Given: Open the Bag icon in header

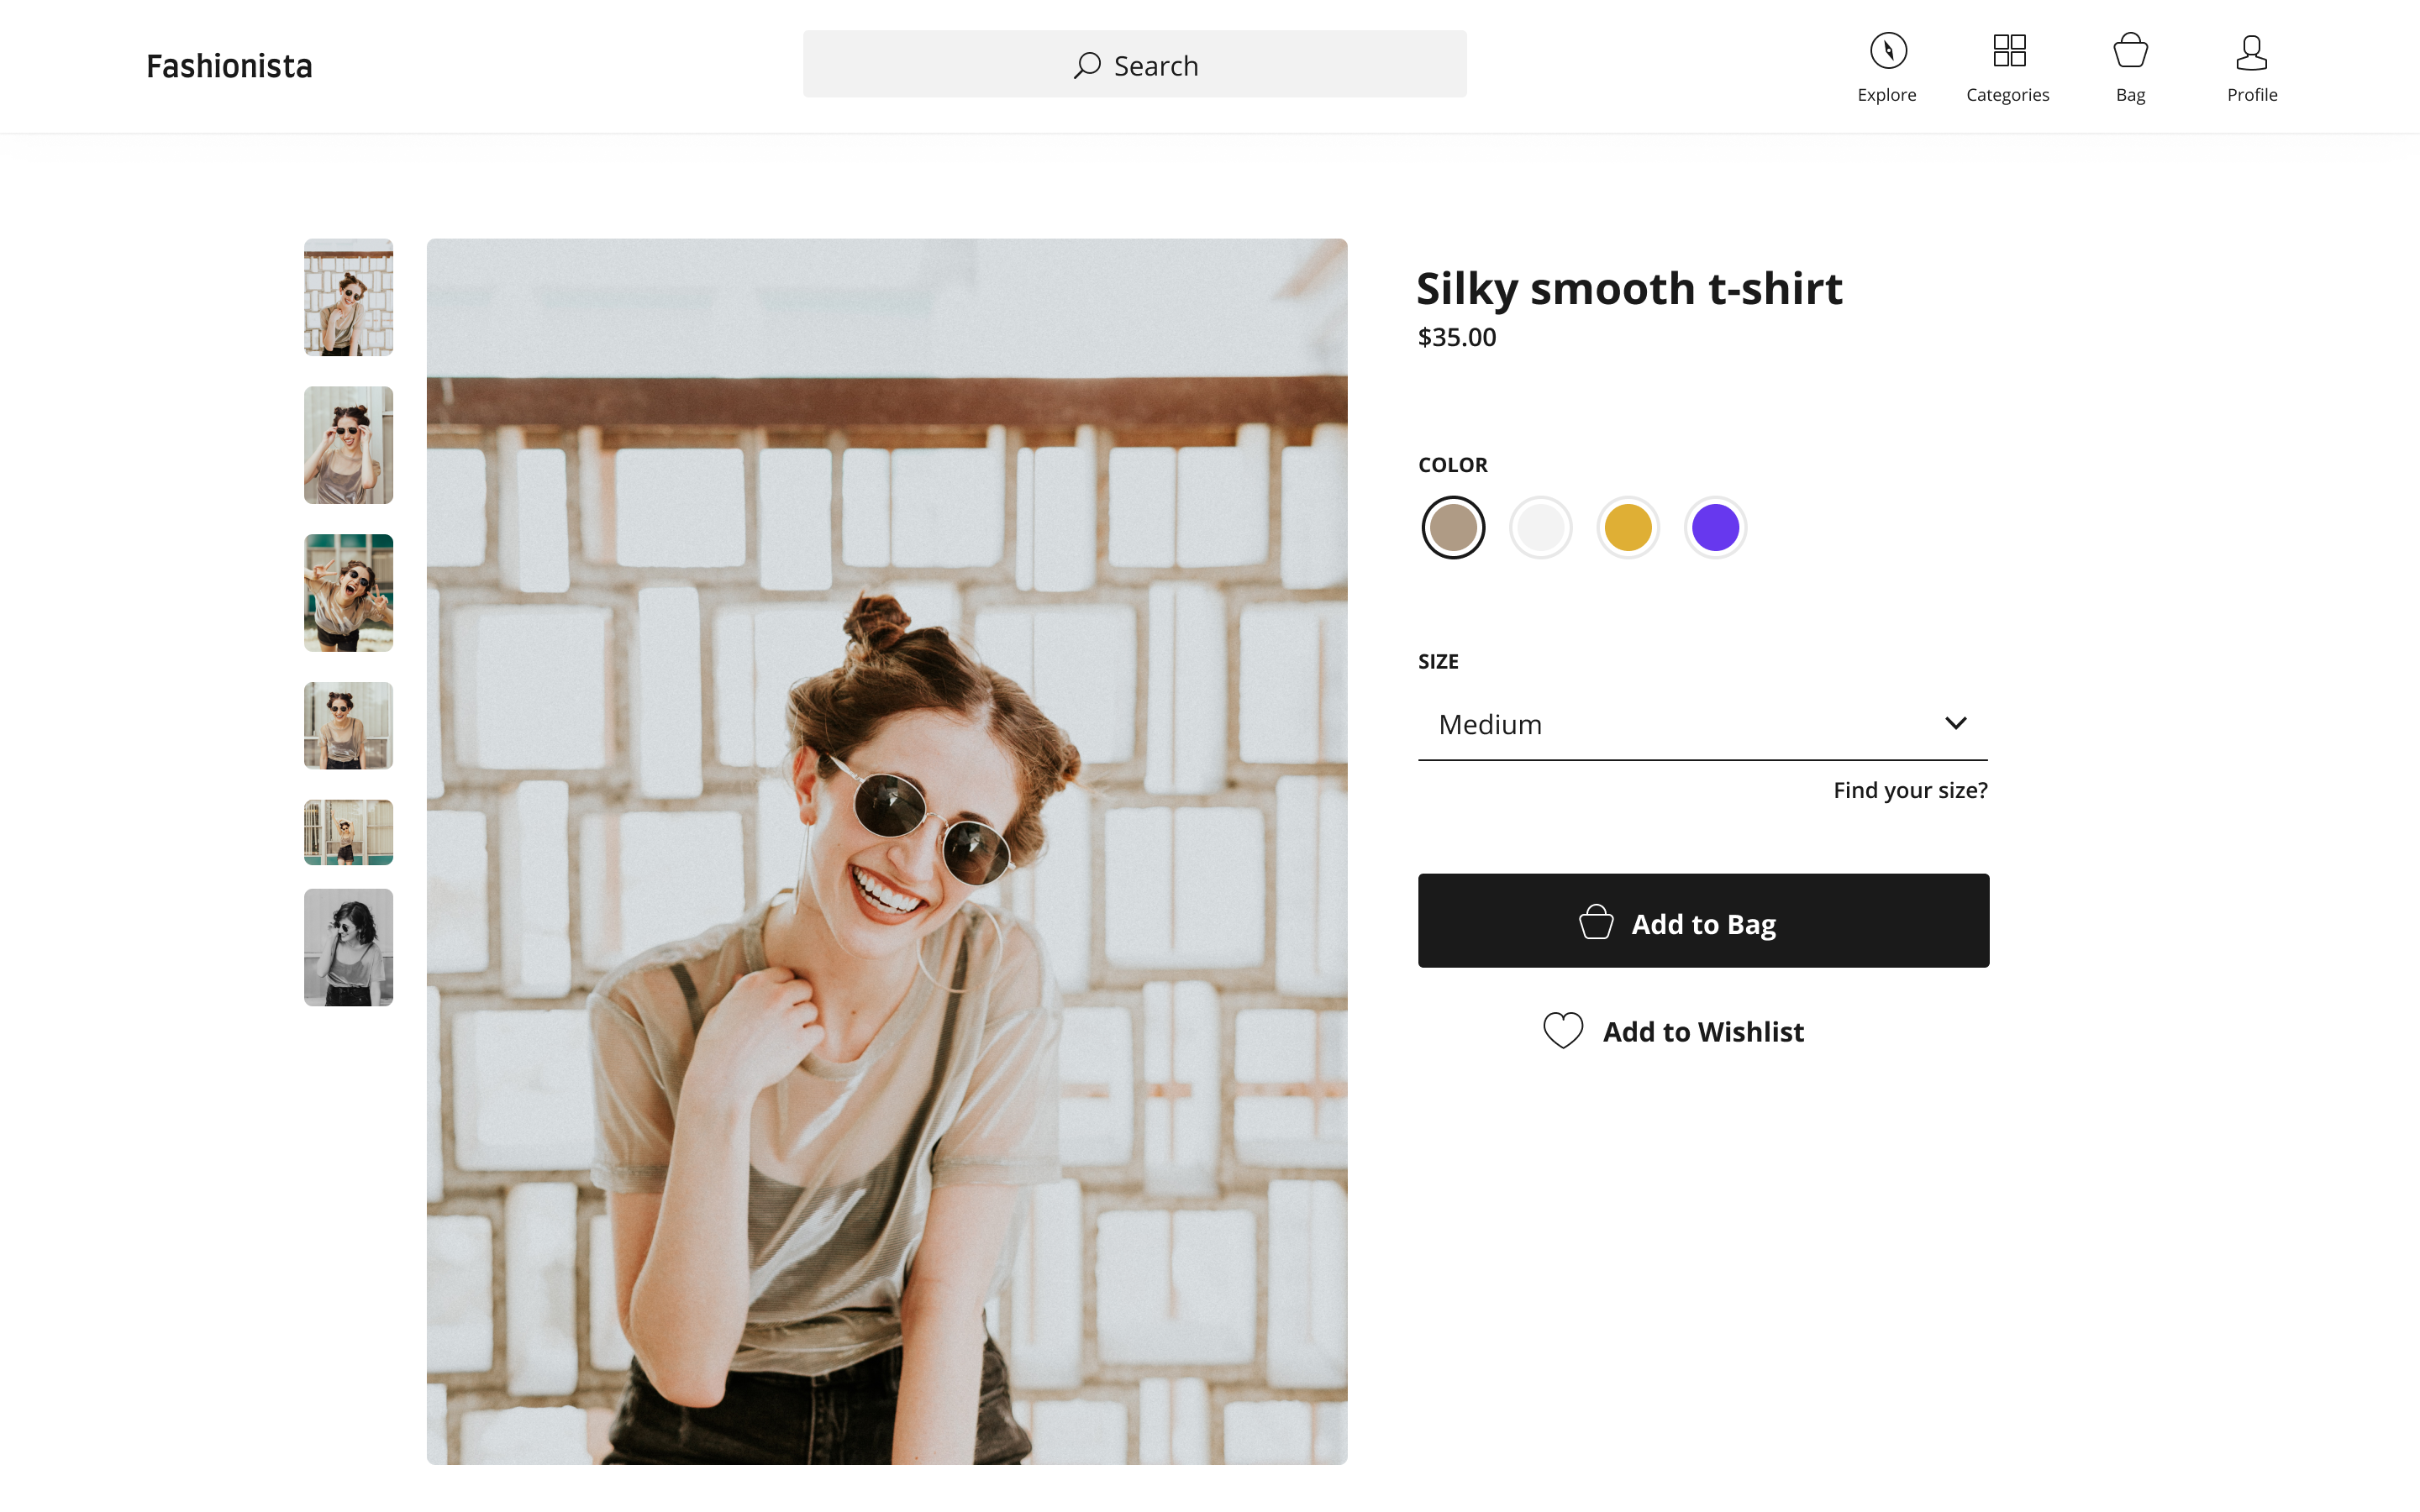Looking at the screenshot, I should pos(2130,51).
